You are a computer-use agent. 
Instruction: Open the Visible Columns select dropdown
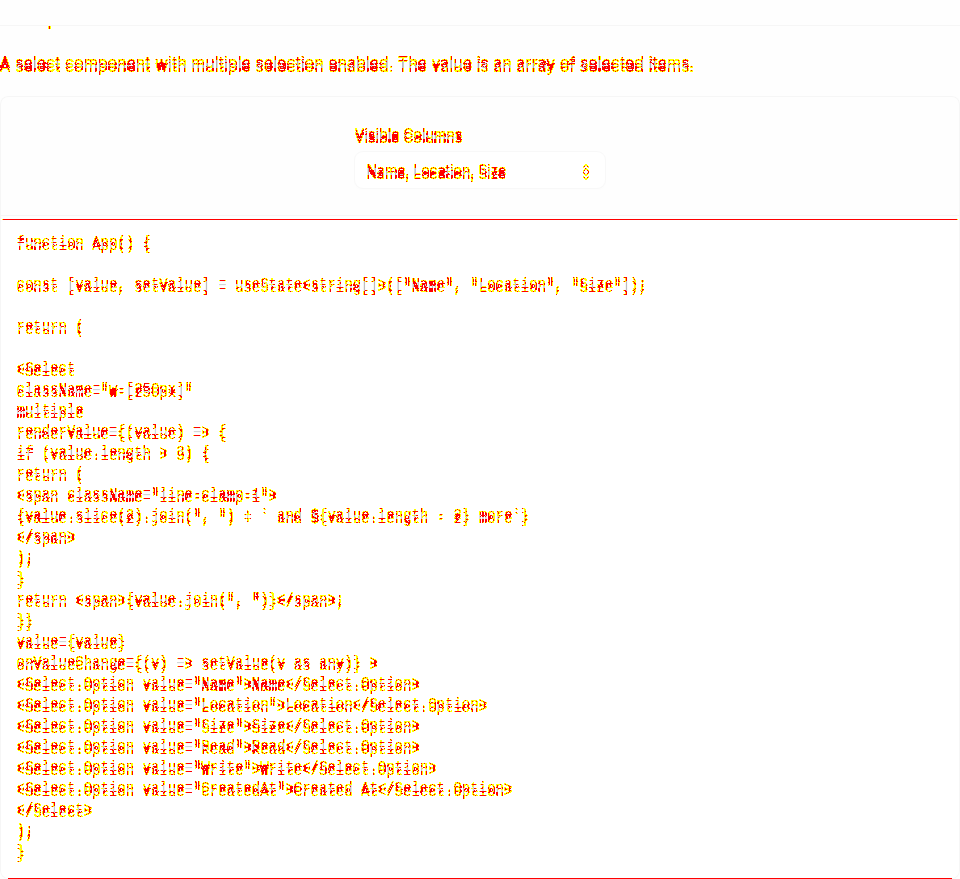(479, 171)
